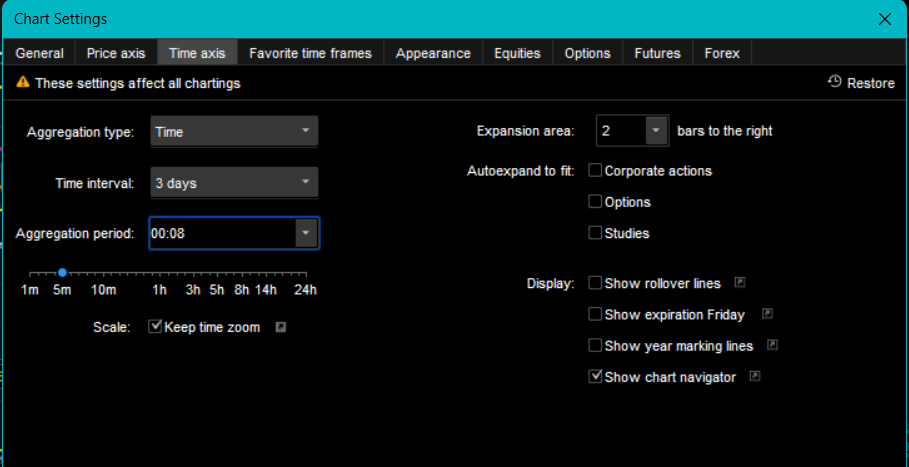Click the info icon next to Show rollover lines
This screenshot has height=467, width=909.
coord(740,283)
